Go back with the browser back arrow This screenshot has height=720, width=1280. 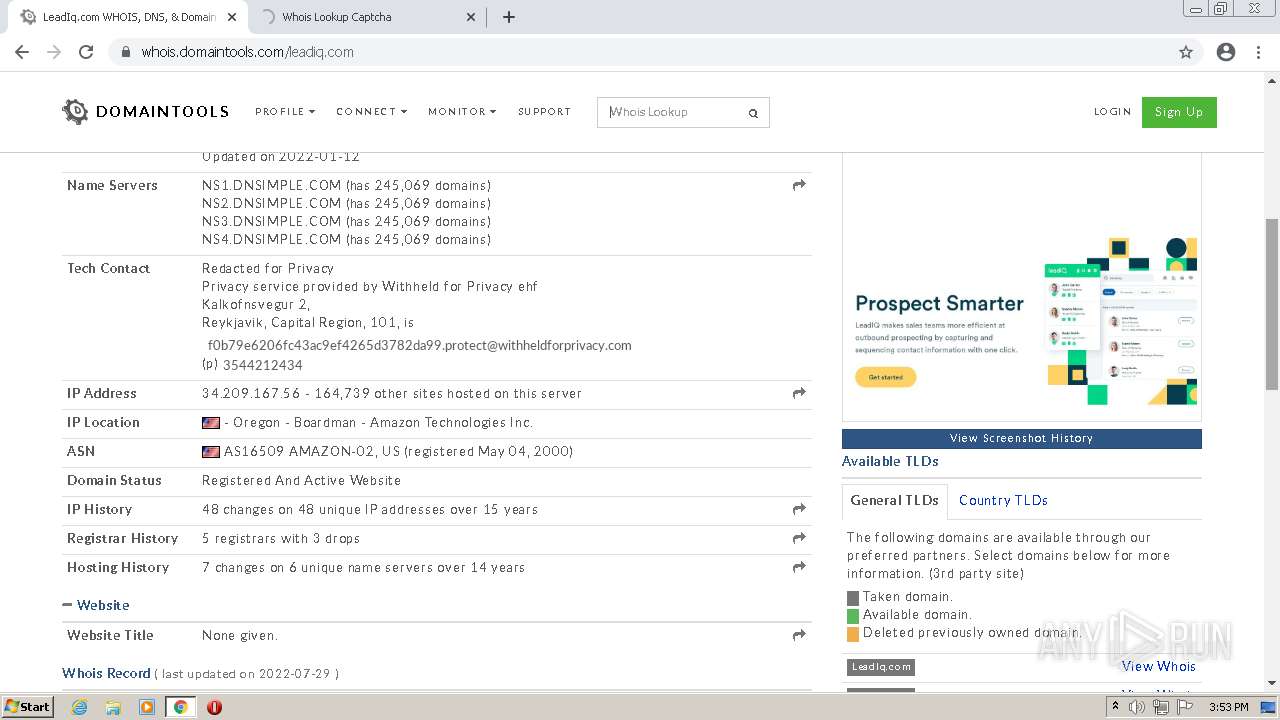coord(22,52)
